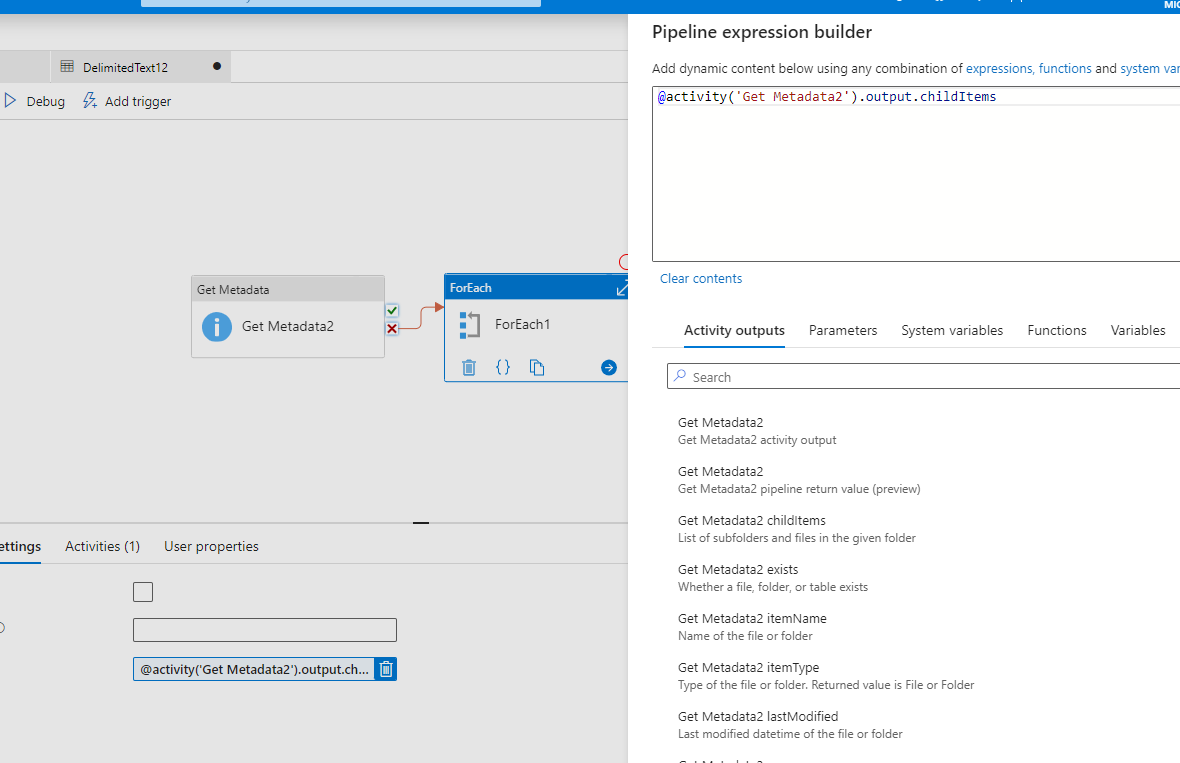The image size is (1180, 763).
Task: Select the DelimitedText12 editor tab
Action: 141,67
